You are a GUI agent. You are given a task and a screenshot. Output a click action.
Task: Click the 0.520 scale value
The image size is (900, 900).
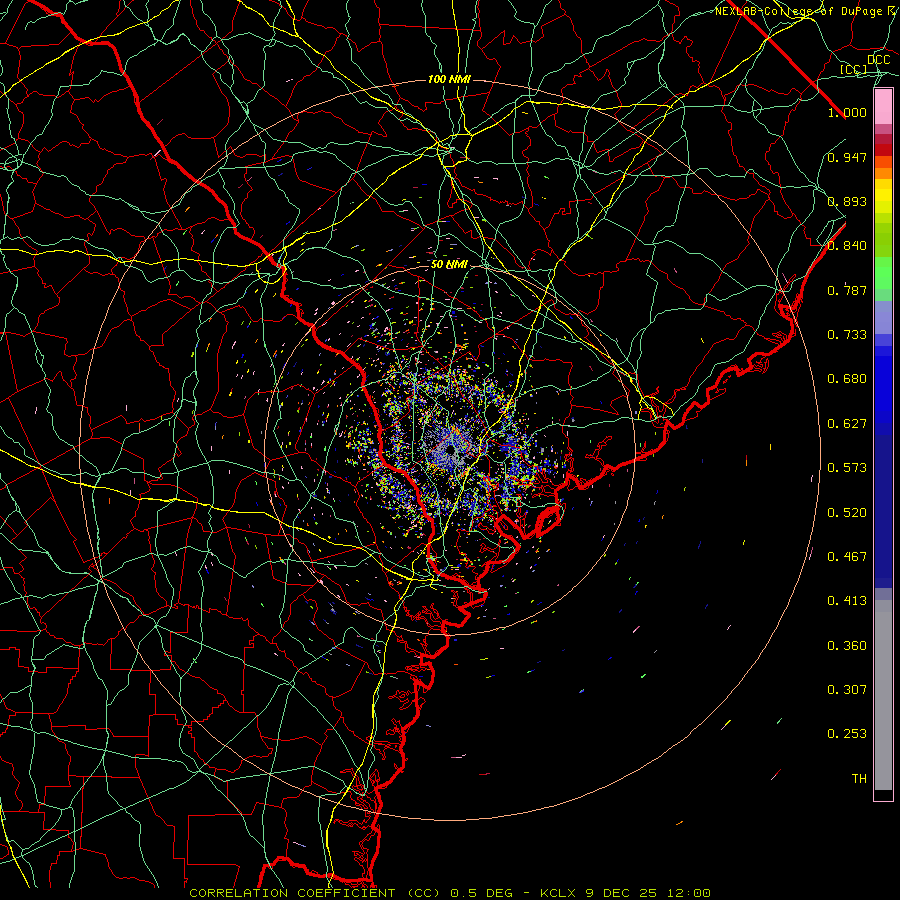point(847,513)
